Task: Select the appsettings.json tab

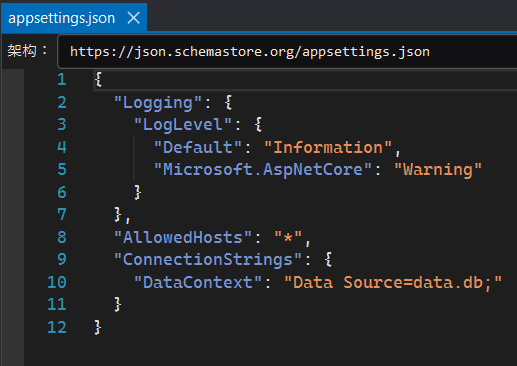Action: click(x=62, y=18)
